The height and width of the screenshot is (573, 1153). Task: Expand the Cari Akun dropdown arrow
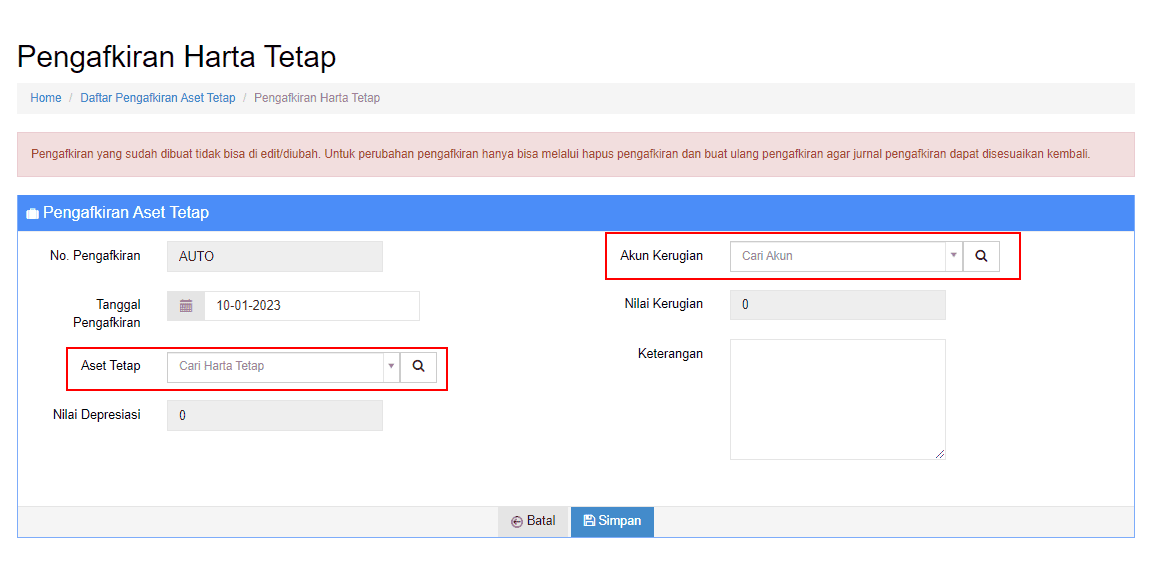[954, 256]
